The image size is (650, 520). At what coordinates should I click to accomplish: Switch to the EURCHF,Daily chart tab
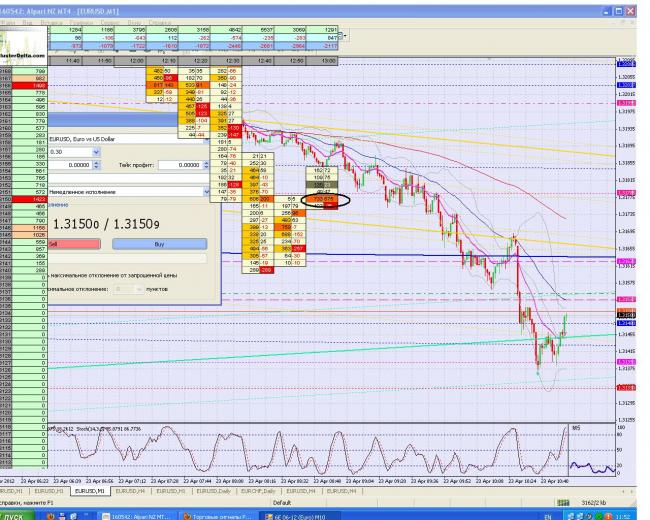point(258,491)
